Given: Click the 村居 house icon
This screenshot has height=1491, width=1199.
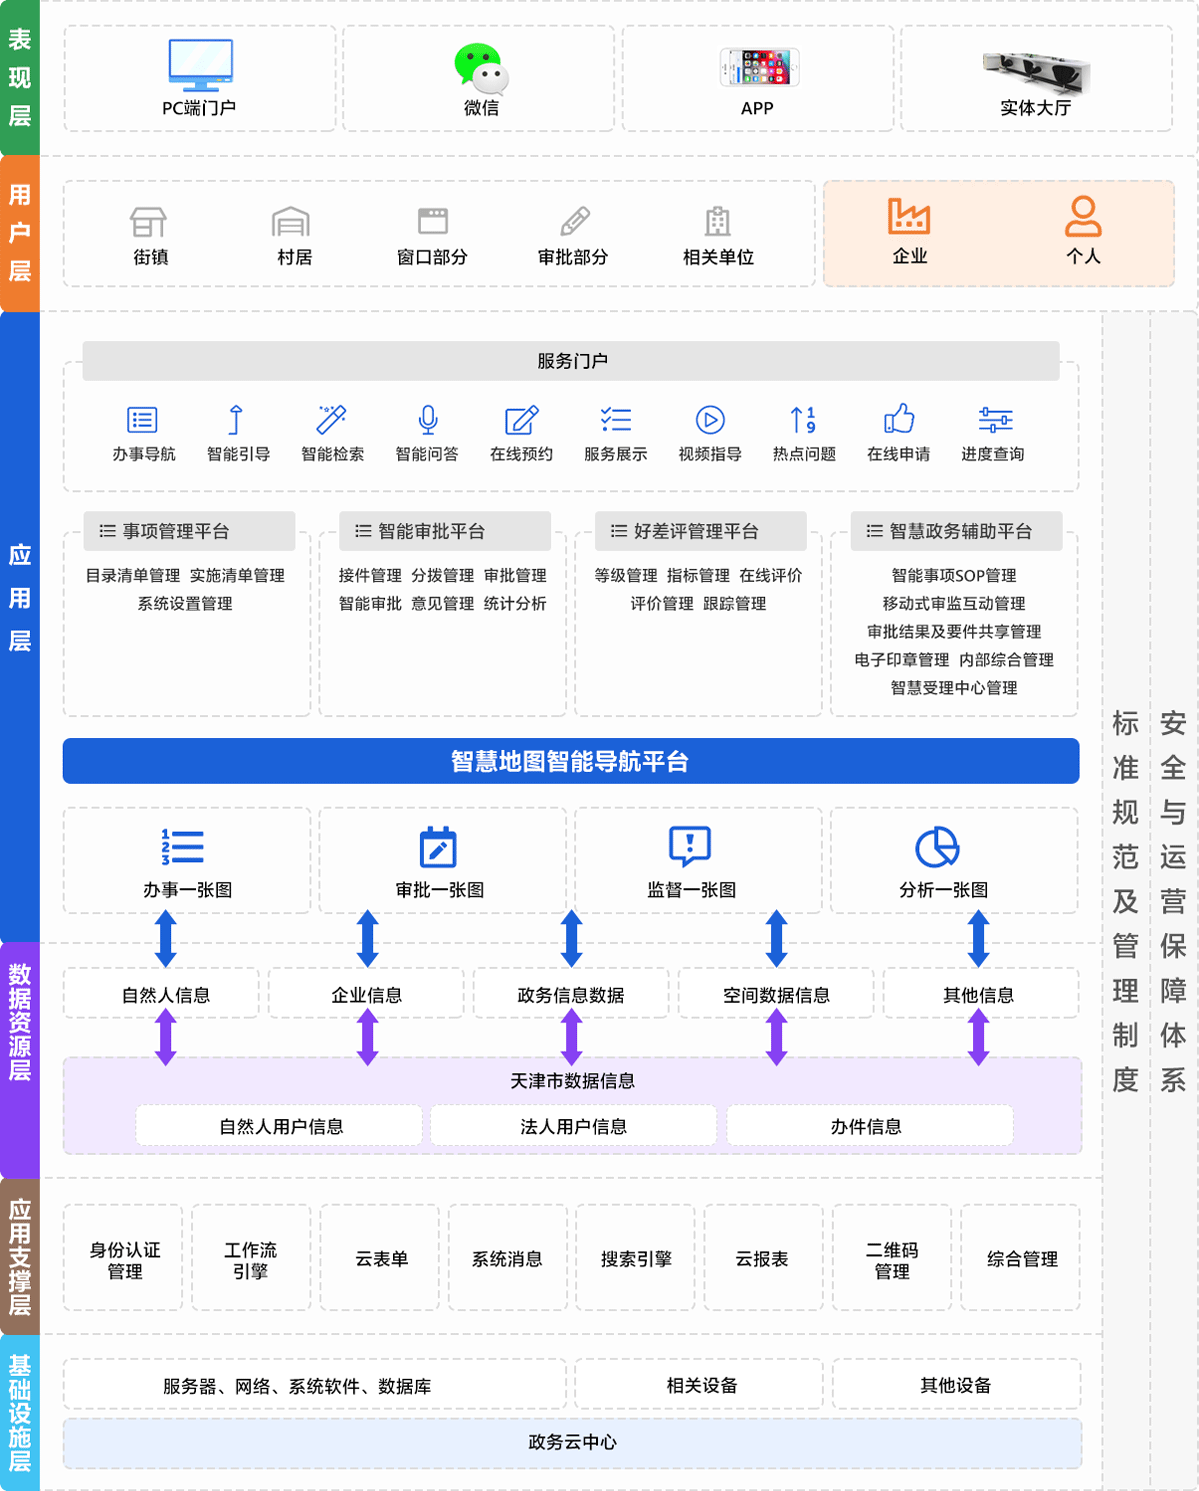Looking at the screenshot, I should tap(291, 221).
